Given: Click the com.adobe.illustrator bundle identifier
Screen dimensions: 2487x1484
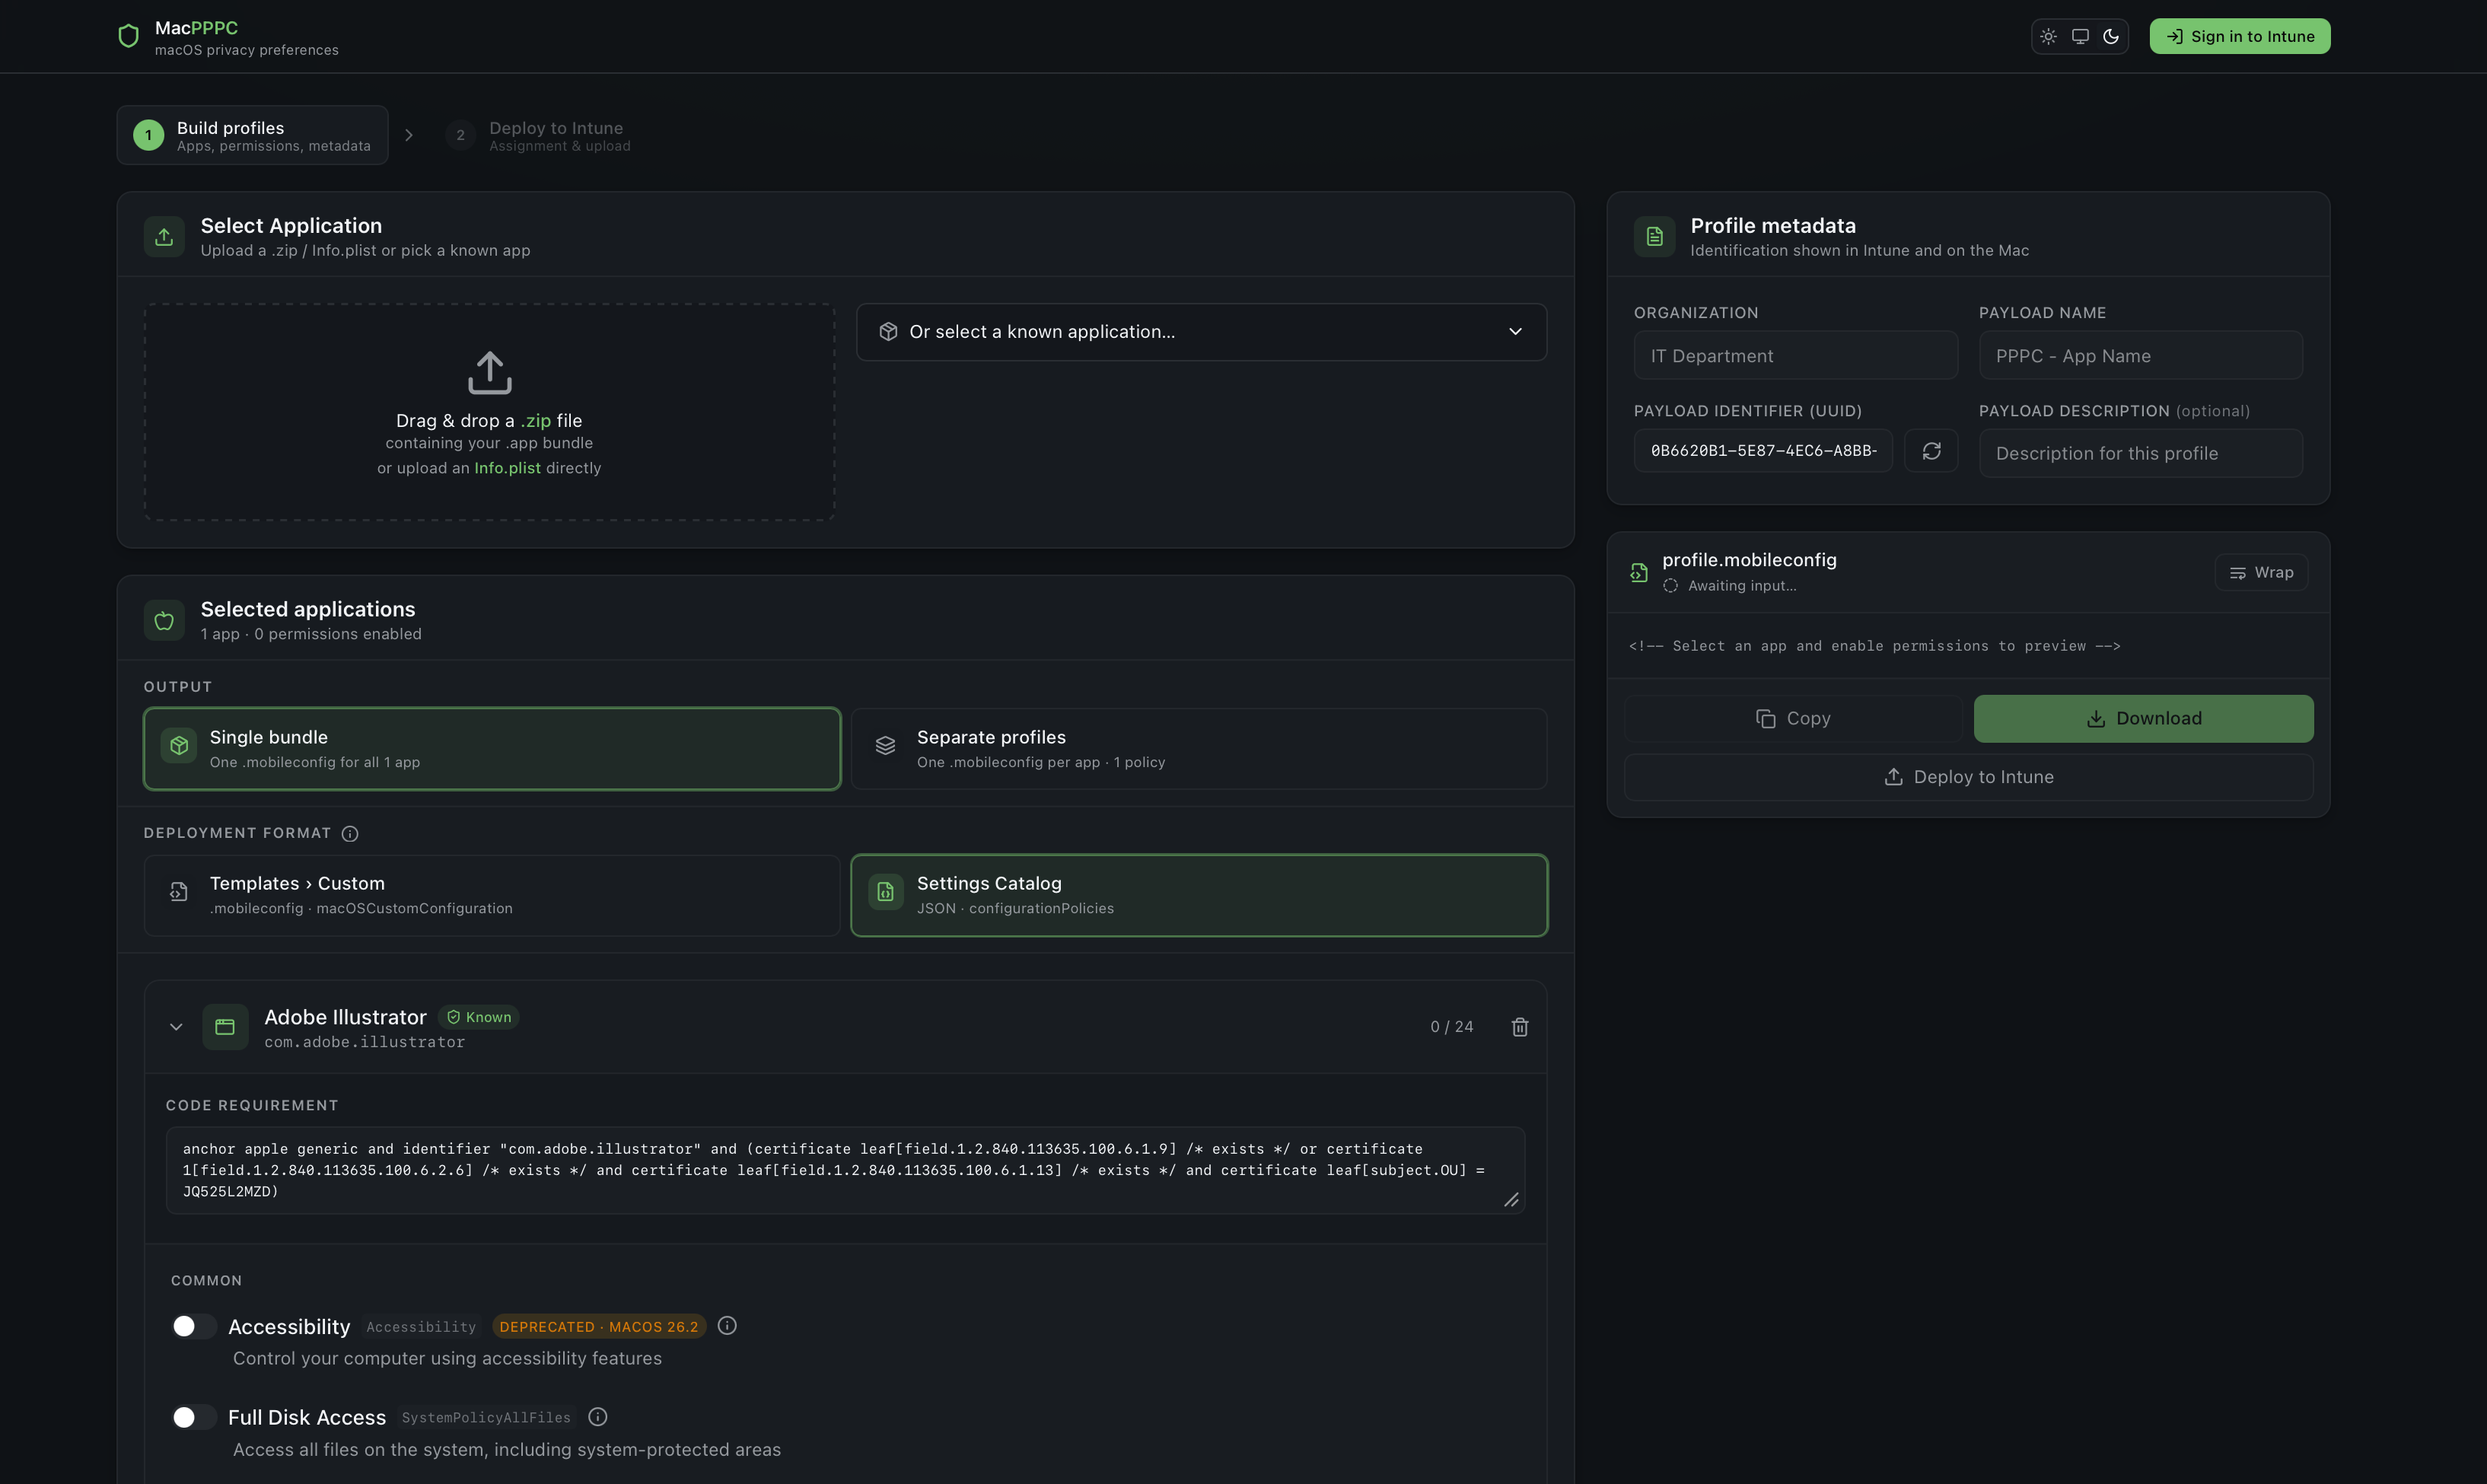Looking at the screenshot, I should tap(364, 1042).
